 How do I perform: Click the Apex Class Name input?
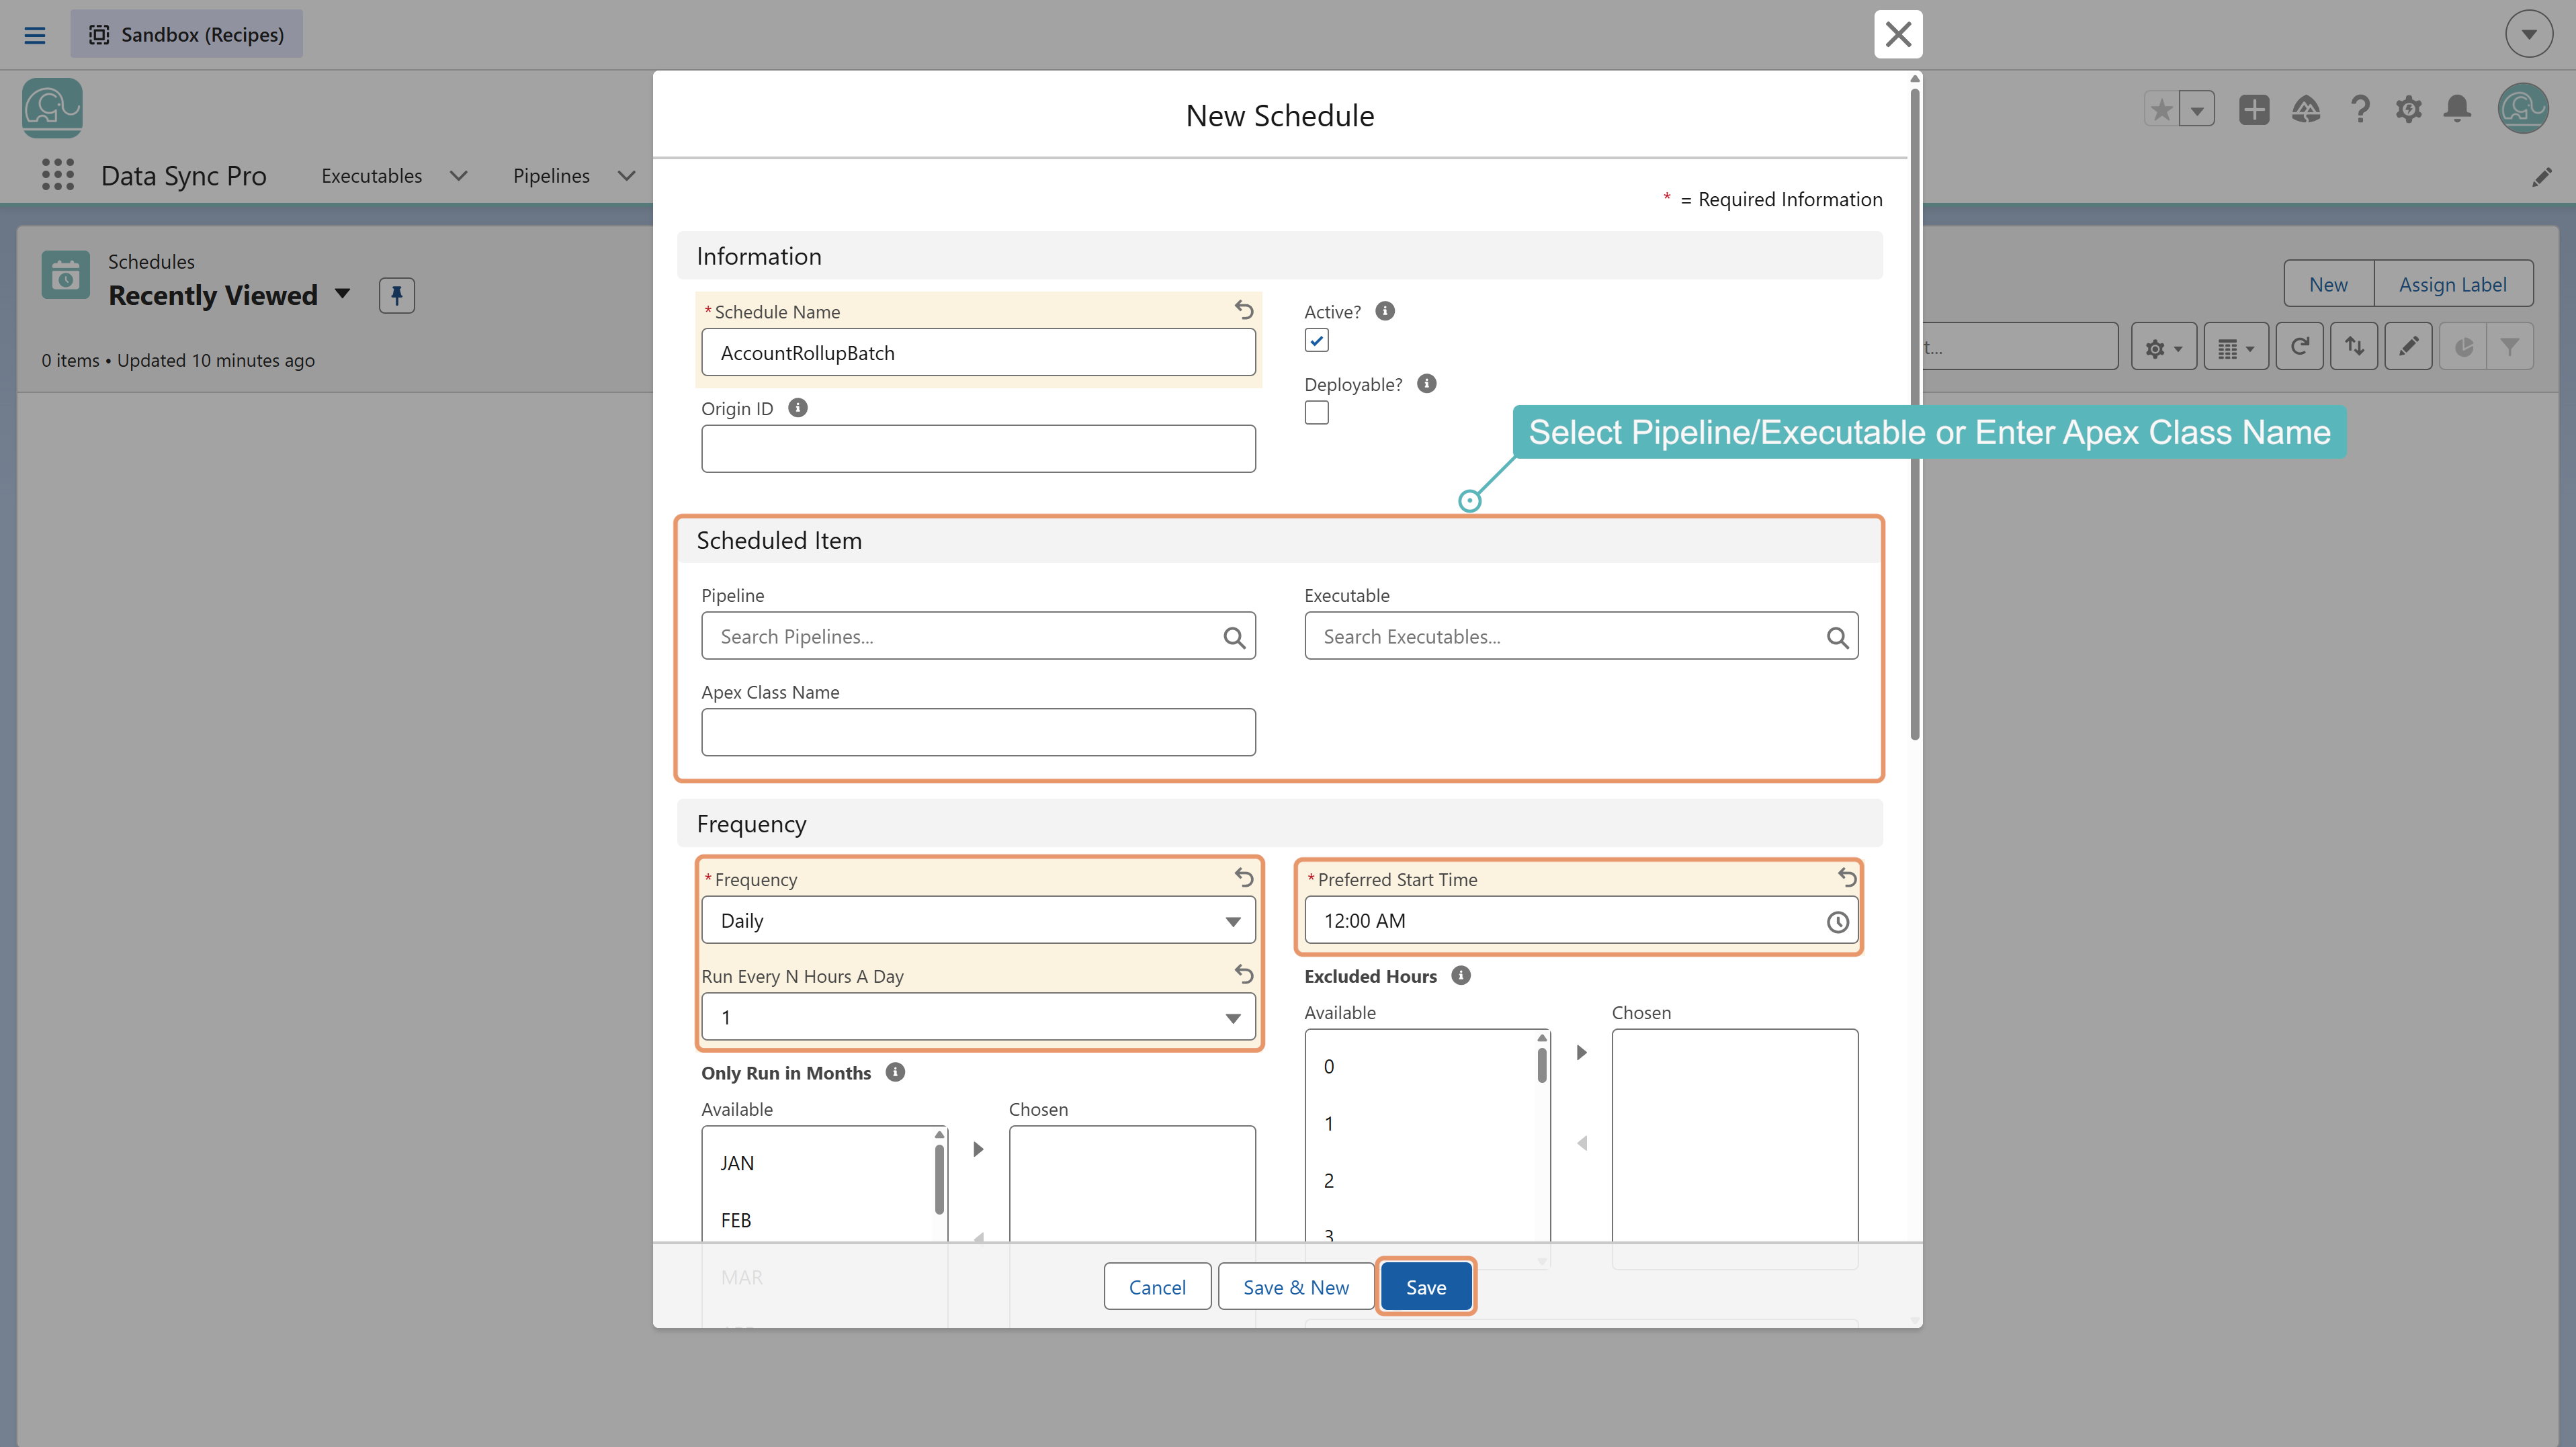978,733
